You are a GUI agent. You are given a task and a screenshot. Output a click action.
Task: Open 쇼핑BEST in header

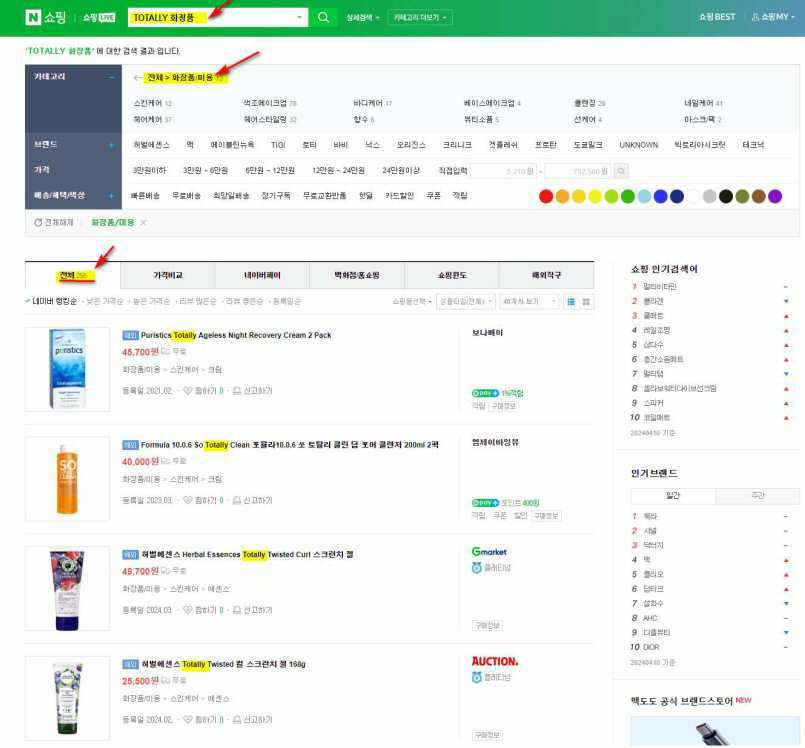pyautogui.click(x=717, y=17)
